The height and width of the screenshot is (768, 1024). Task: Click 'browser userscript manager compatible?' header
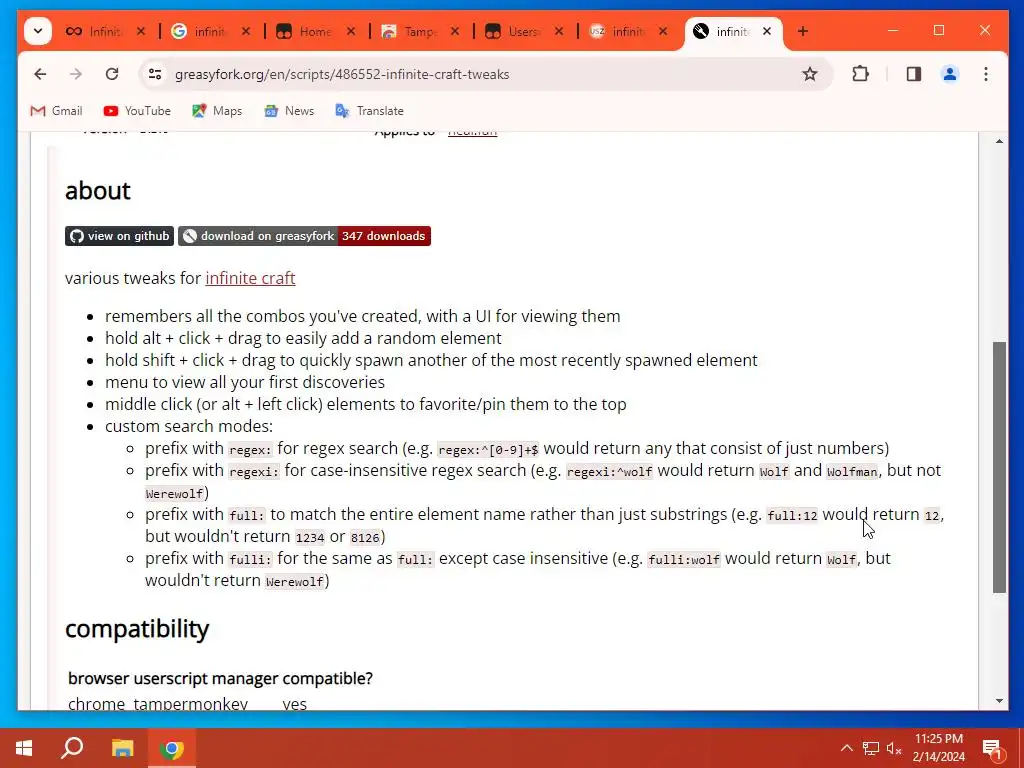[220, 679]
